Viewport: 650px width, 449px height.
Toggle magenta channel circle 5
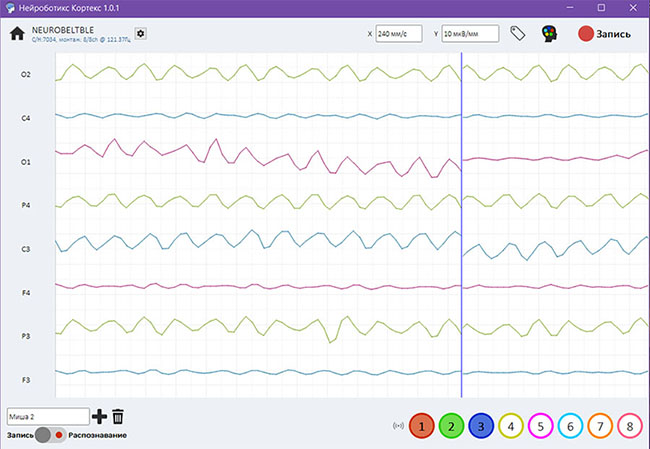[540, 426]
